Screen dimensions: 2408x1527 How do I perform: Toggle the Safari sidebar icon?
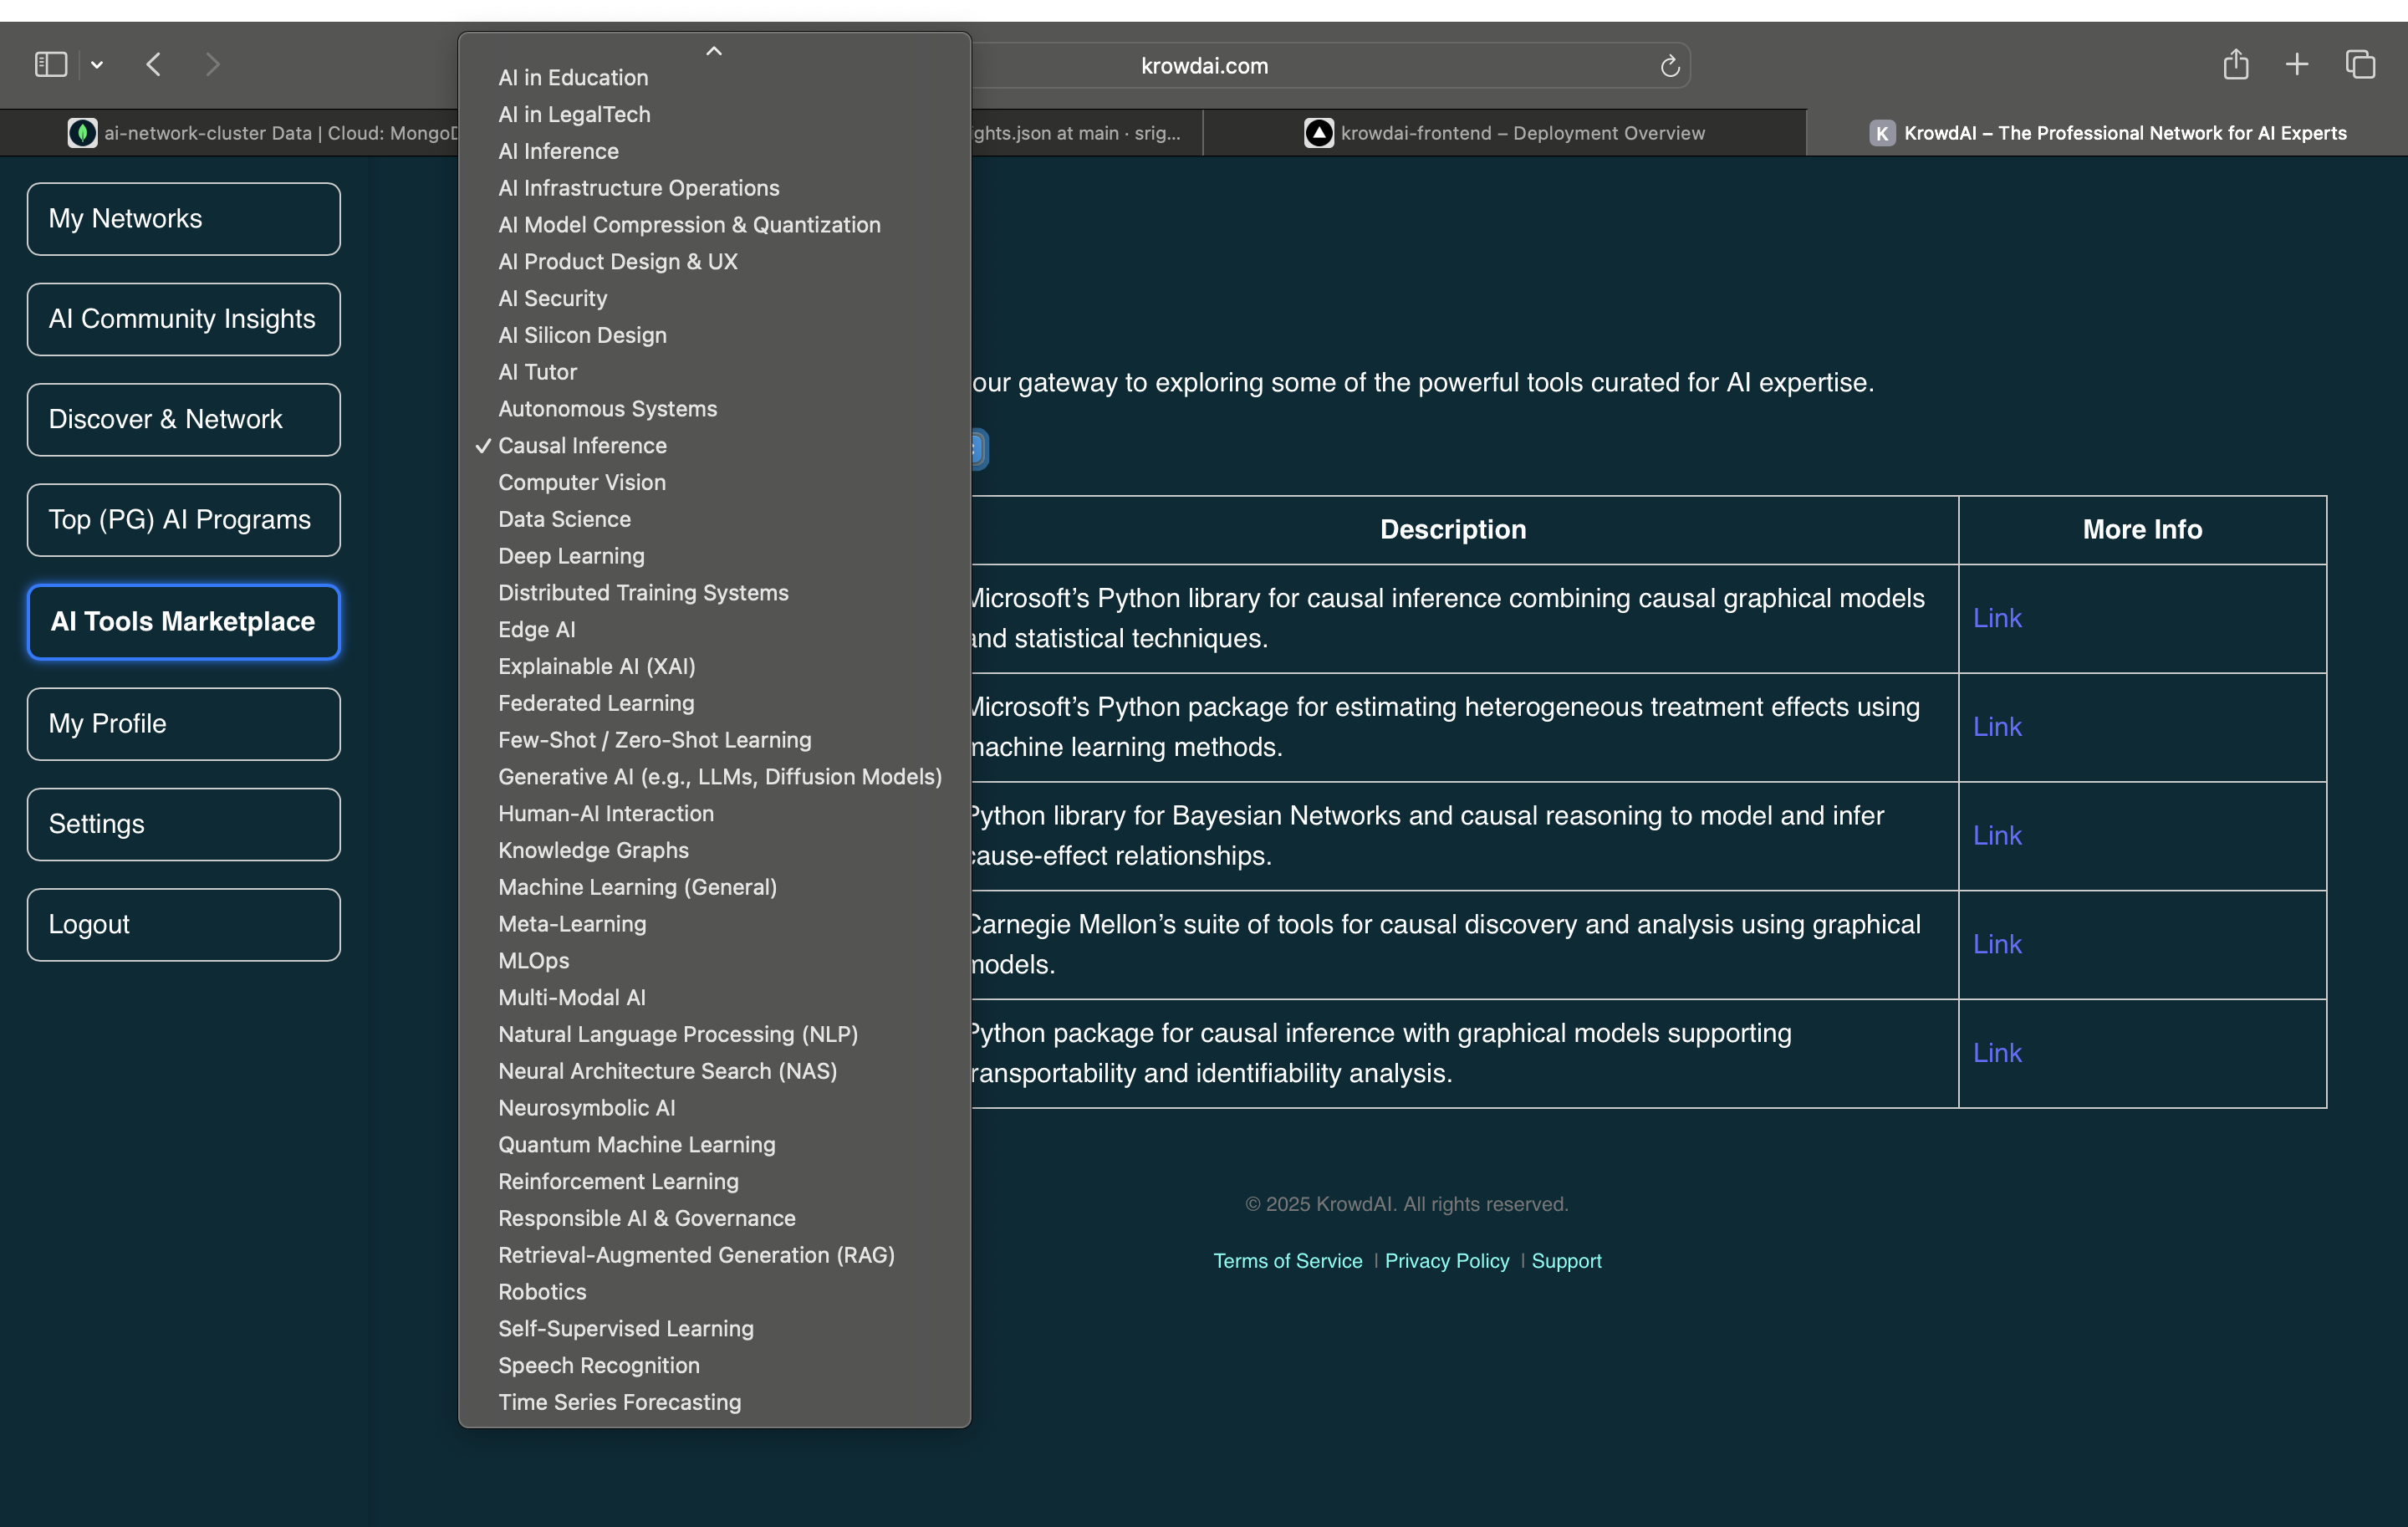[x=50, y=65]
